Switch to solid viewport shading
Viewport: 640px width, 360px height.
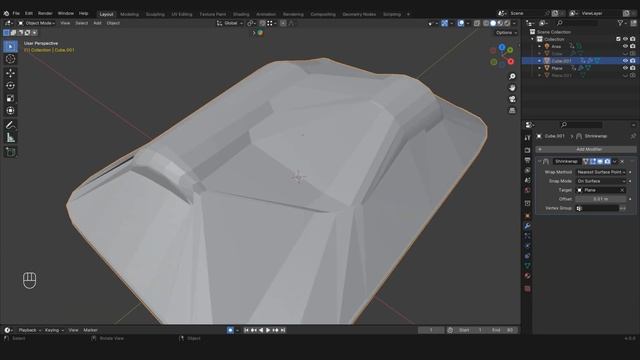(493, 23)
